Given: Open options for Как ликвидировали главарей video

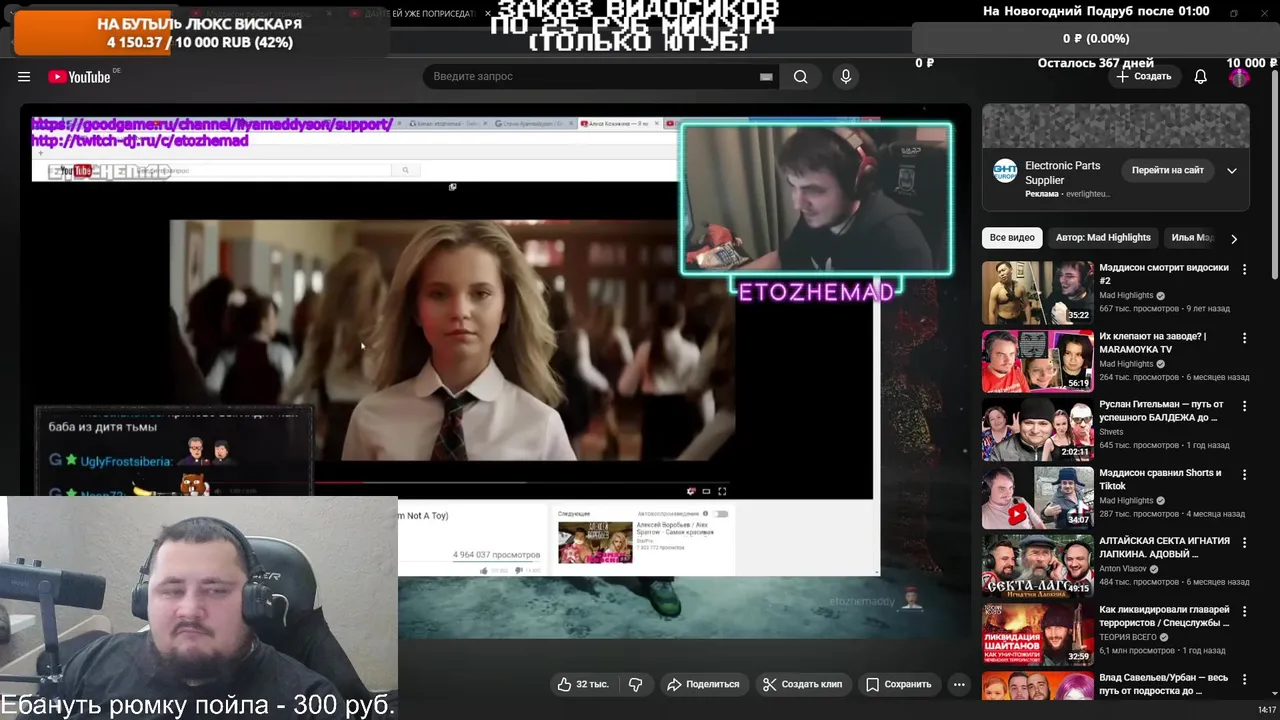Looking at the screenshot, I should 1244,611.
